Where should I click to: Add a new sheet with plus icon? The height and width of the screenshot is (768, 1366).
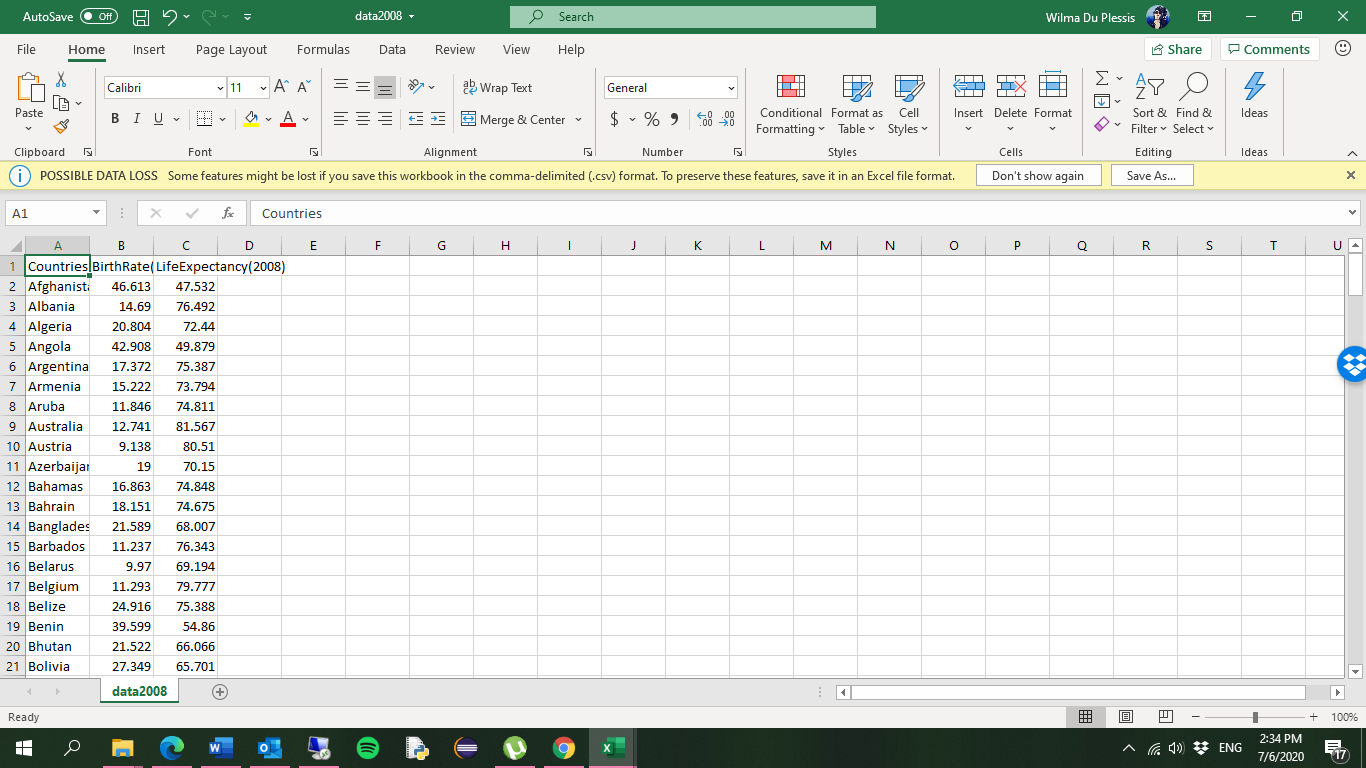click(220, 692)
